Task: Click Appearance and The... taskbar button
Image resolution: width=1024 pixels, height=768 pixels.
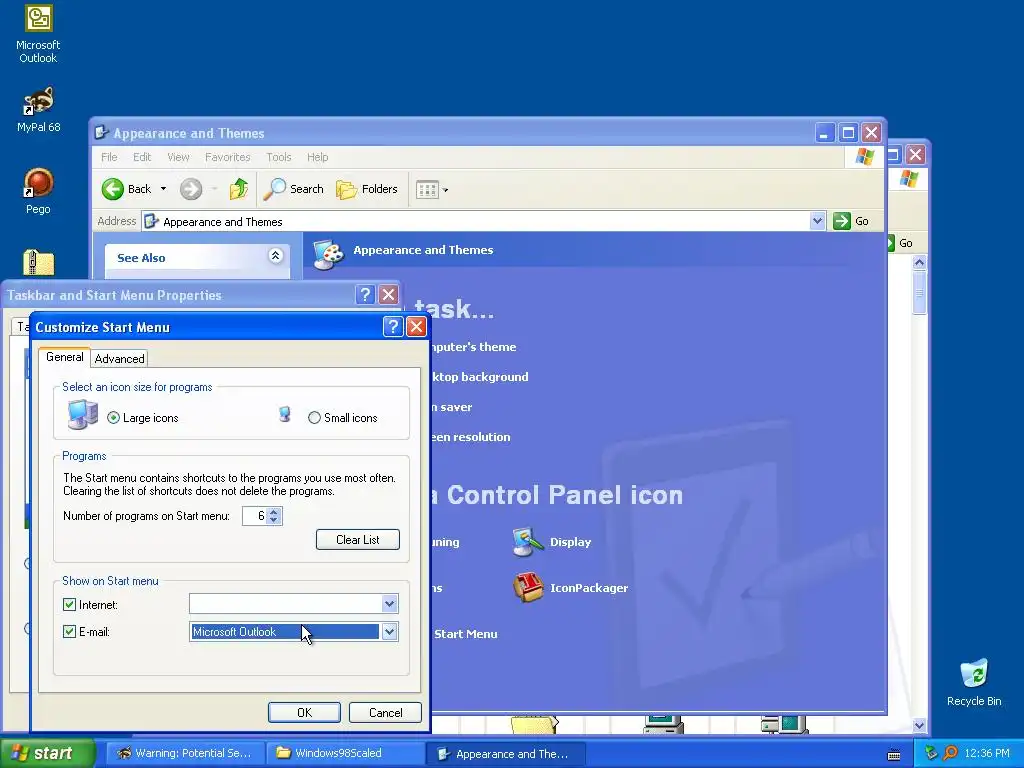Action: pyautogui.click(x=505, y=754)
